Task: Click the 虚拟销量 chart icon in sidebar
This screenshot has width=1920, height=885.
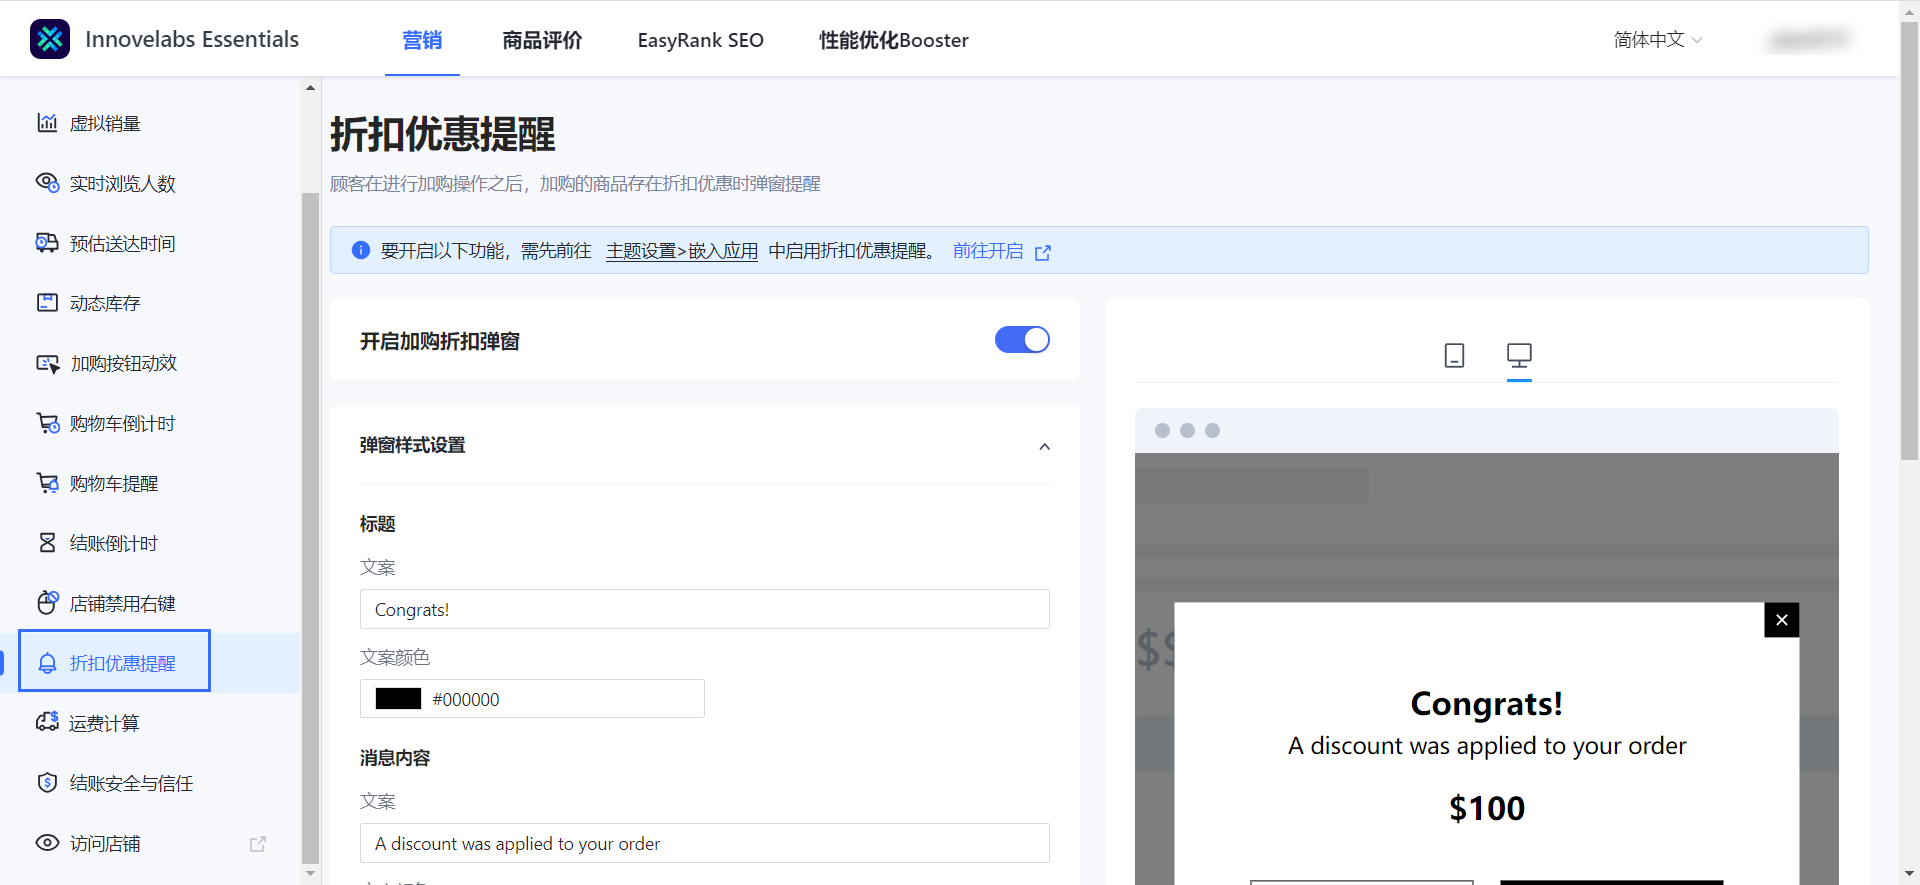Action: (47, 123)
